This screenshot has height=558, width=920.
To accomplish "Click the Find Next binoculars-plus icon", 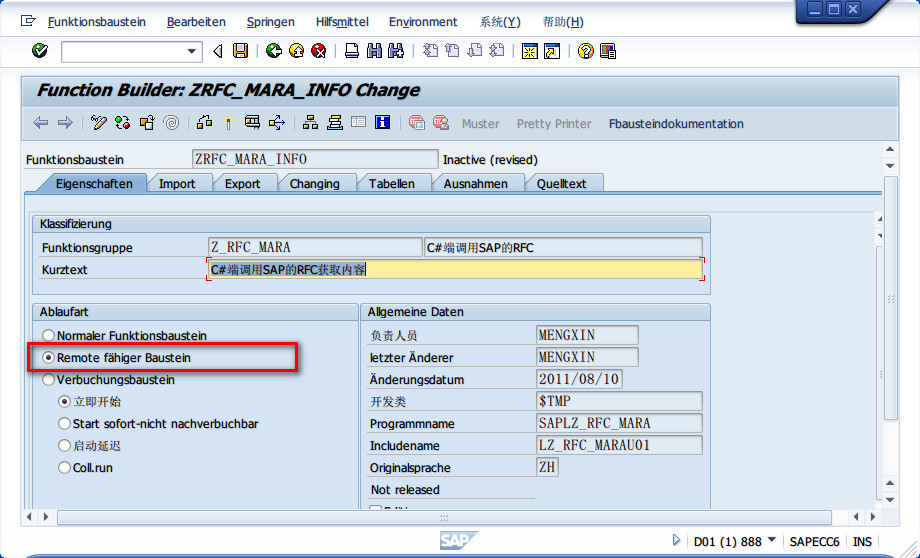I will (396, 51).
